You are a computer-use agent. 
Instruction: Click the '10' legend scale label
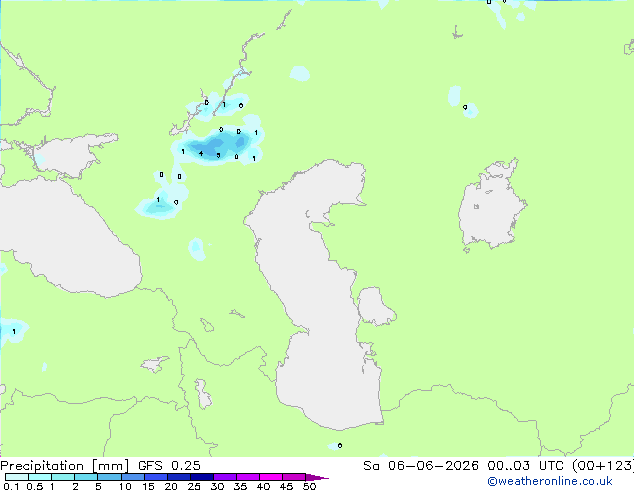[x=125, y=486]
